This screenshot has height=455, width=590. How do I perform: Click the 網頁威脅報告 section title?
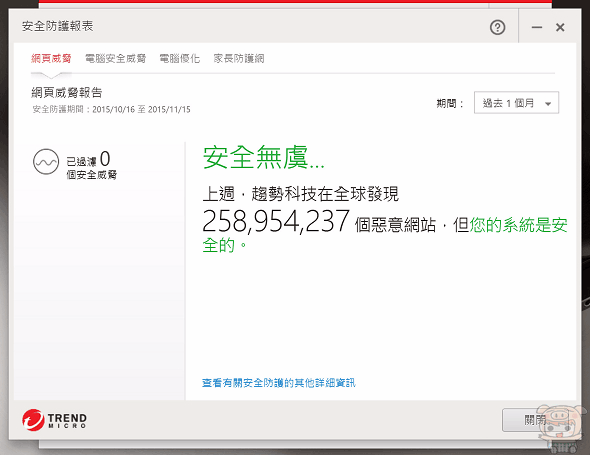tap(67, 92)
